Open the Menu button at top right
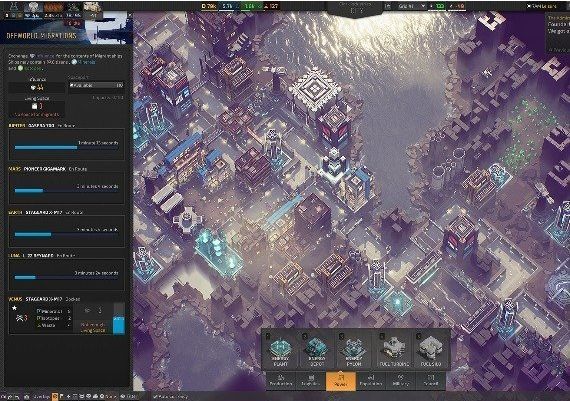The height and width of the screenshot is (401, 570). point(542,6)
